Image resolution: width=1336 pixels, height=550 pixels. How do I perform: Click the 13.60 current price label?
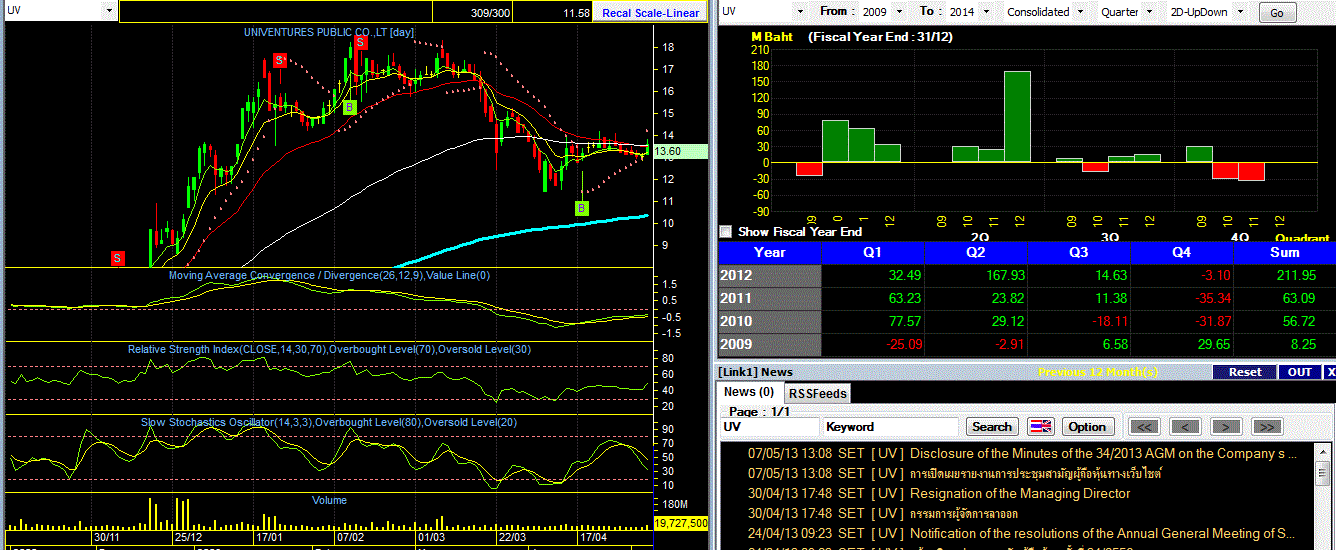680,151
